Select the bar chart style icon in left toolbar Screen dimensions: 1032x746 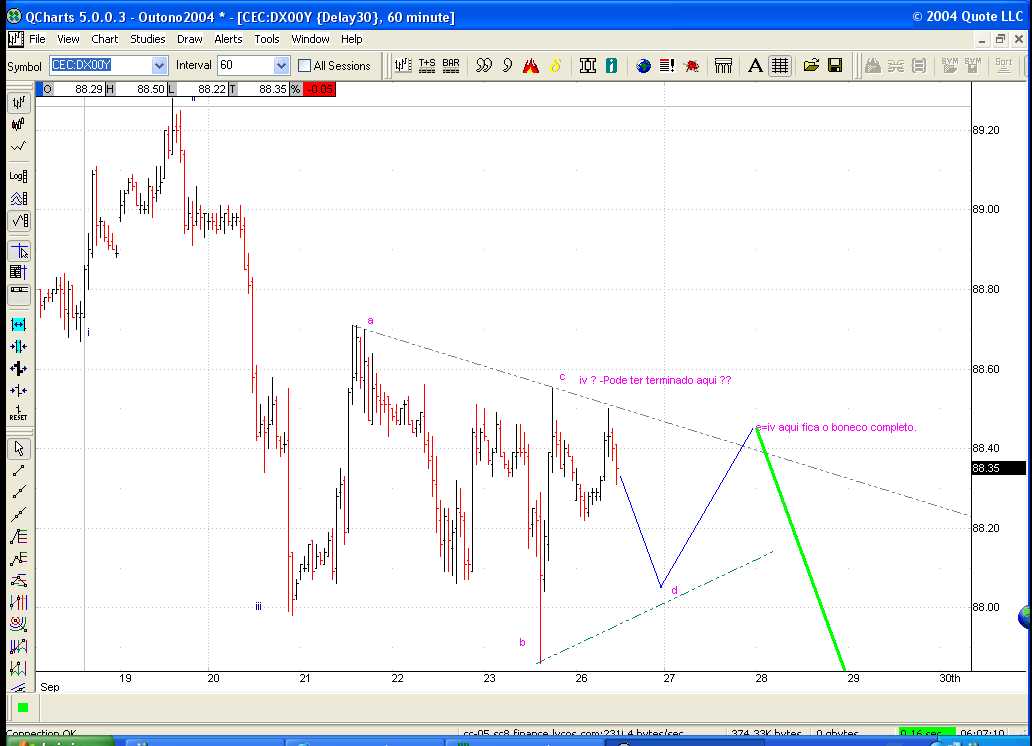(18, 102)
